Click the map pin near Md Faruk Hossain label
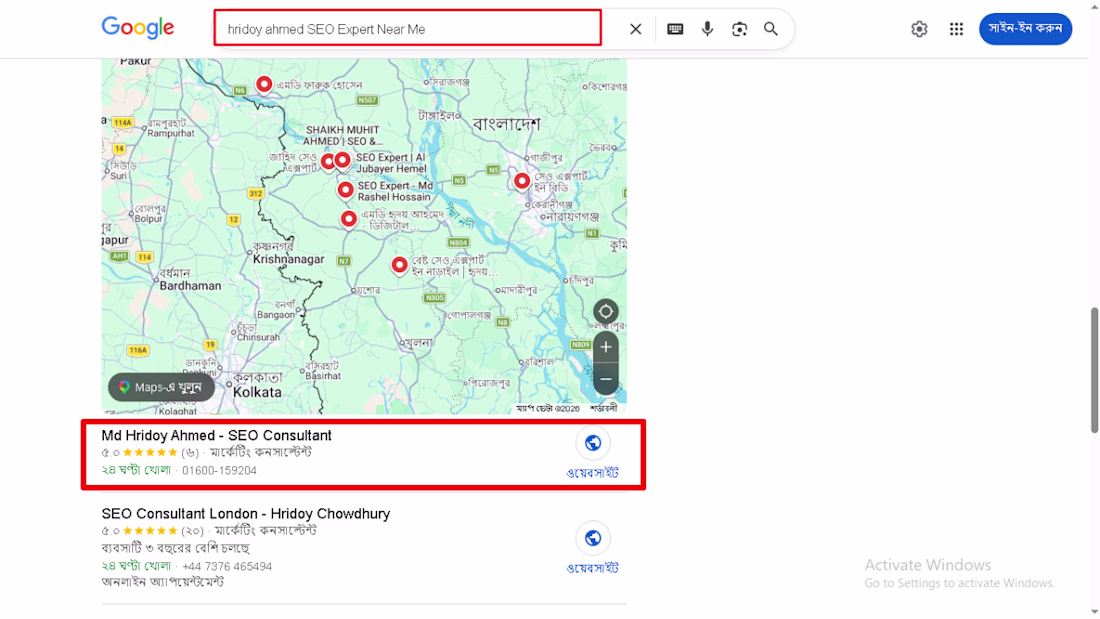Screen dimensions: 1100x619 pyautogui.click(x=264, y=86)
